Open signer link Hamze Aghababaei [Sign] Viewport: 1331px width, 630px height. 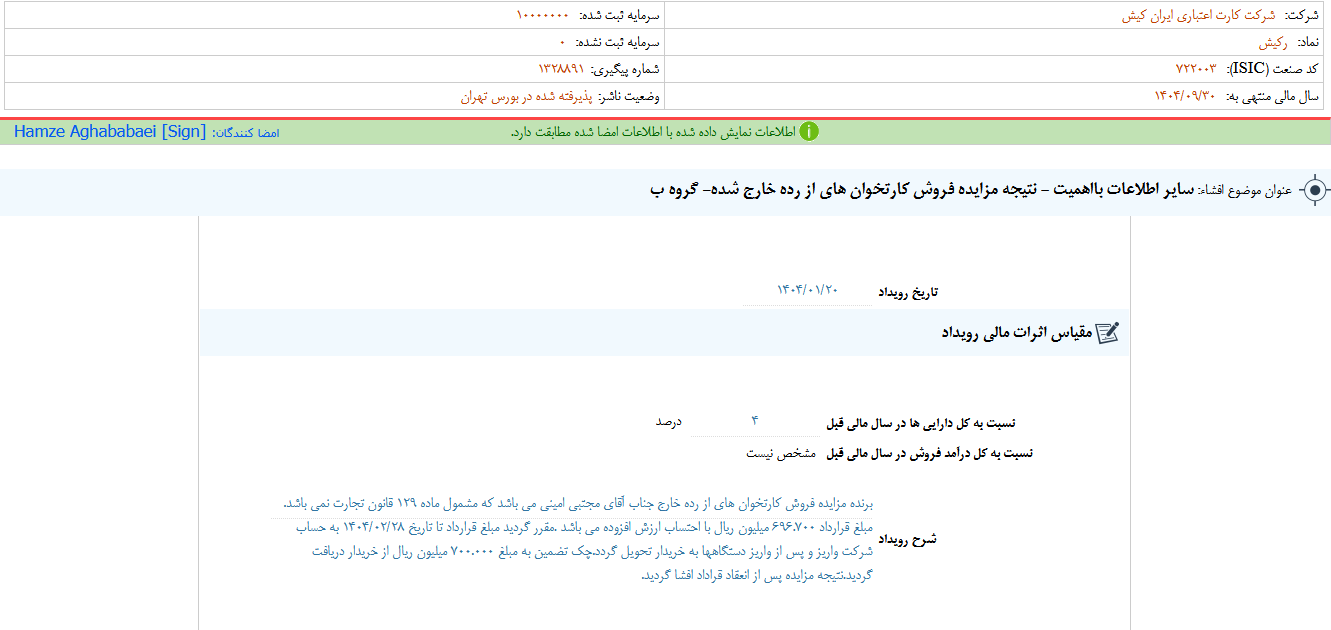[x=110, y=132]
